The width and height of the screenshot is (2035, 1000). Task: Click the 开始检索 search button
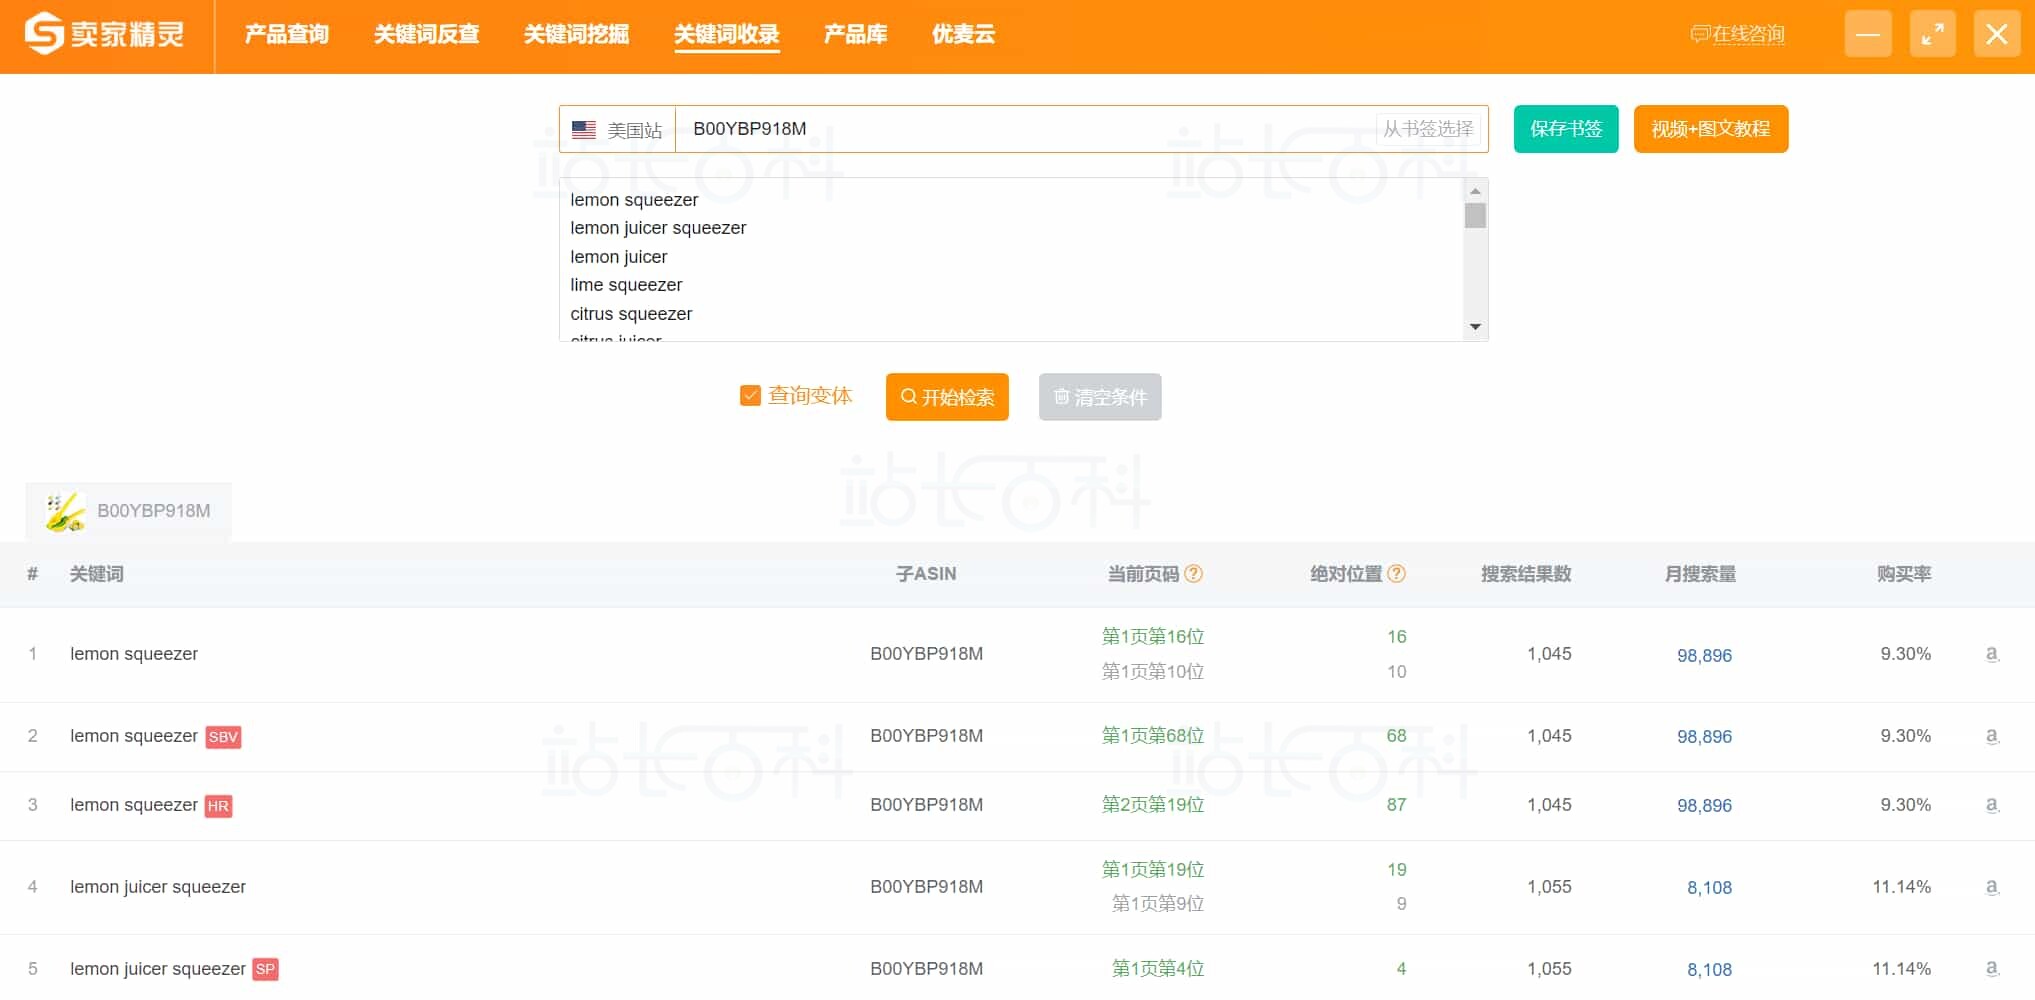click(x=947, y=397)
